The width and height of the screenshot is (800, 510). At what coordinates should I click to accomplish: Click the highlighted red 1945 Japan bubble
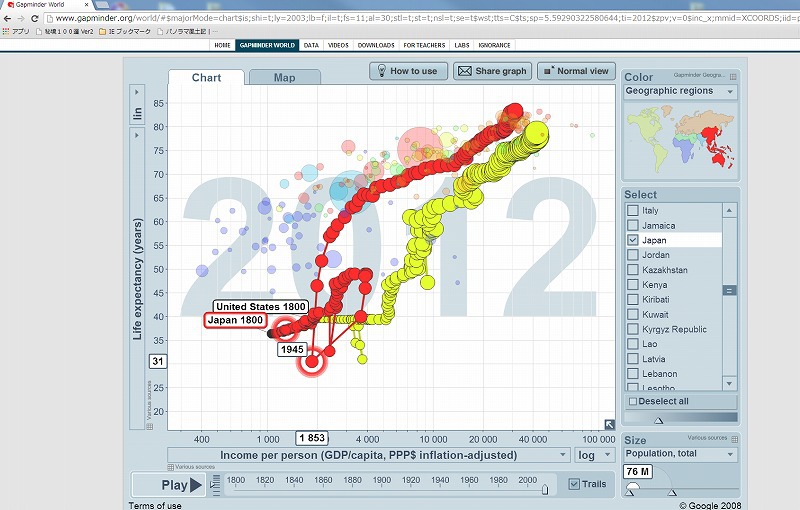[312, 362]
